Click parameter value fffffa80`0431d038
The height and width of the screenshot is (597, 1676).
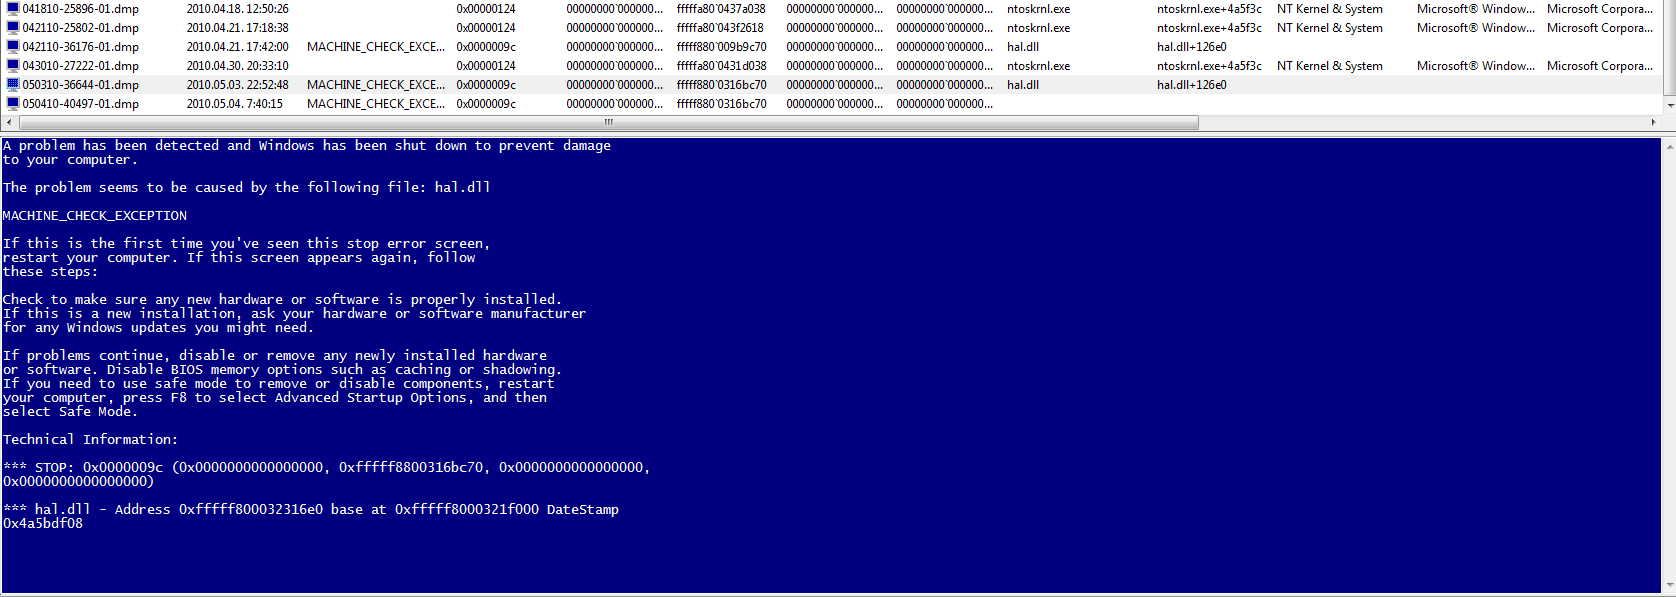tap(722, 66)
